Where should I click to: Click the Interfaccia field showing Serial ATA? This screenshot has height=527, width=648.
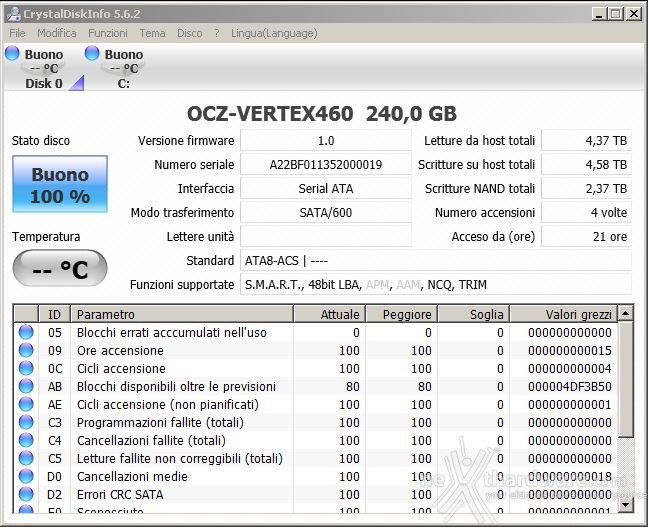[x=326, y=188]
